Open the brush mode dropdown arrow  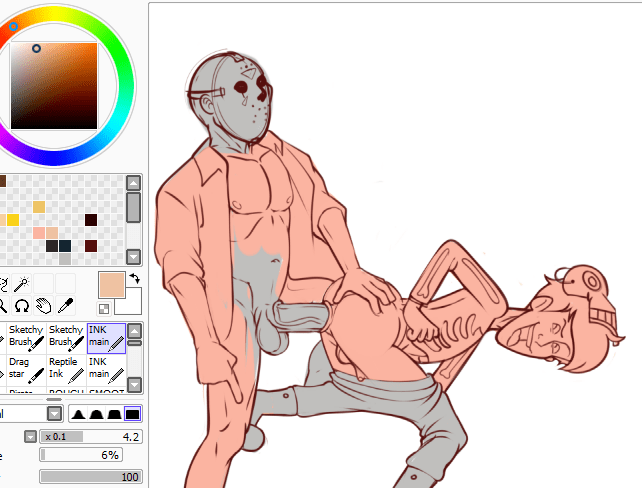pyautogui.click(x=54, y=414)
